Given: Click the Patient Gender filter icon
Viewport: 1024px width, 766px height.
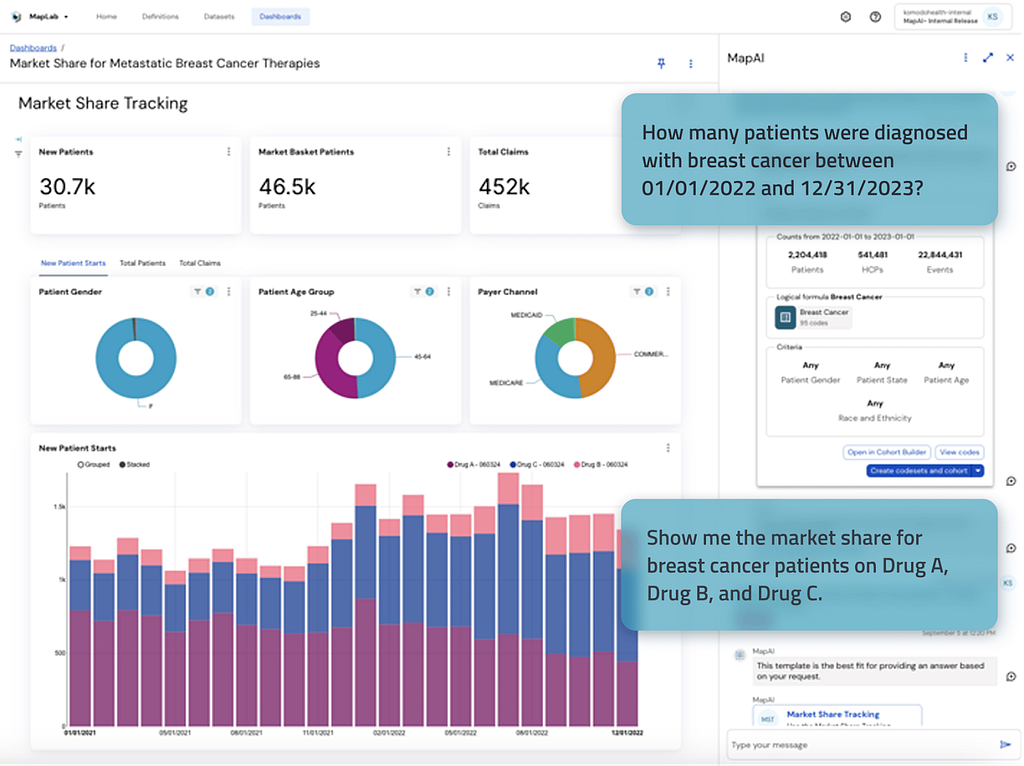Looking at the screenshot, I should click(197, 292).
